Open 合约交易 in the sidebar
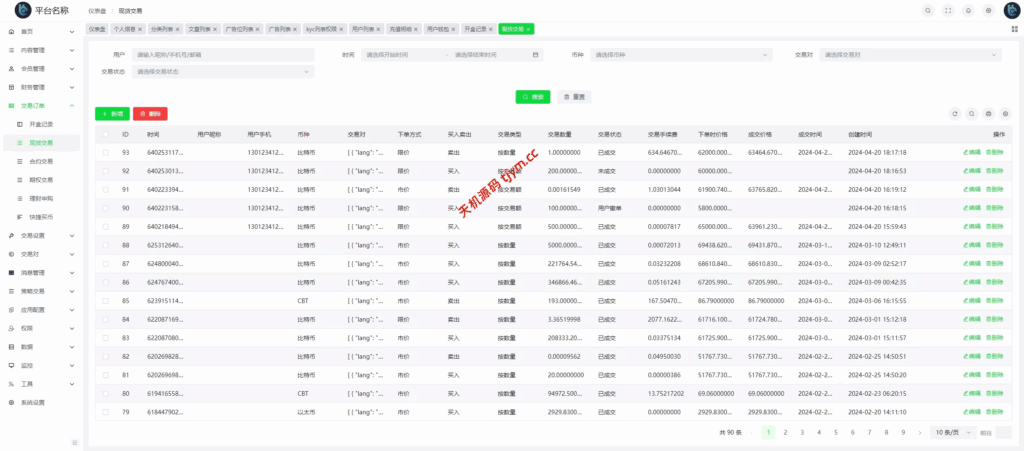The image size is (1024, 451). pos(41,161)
